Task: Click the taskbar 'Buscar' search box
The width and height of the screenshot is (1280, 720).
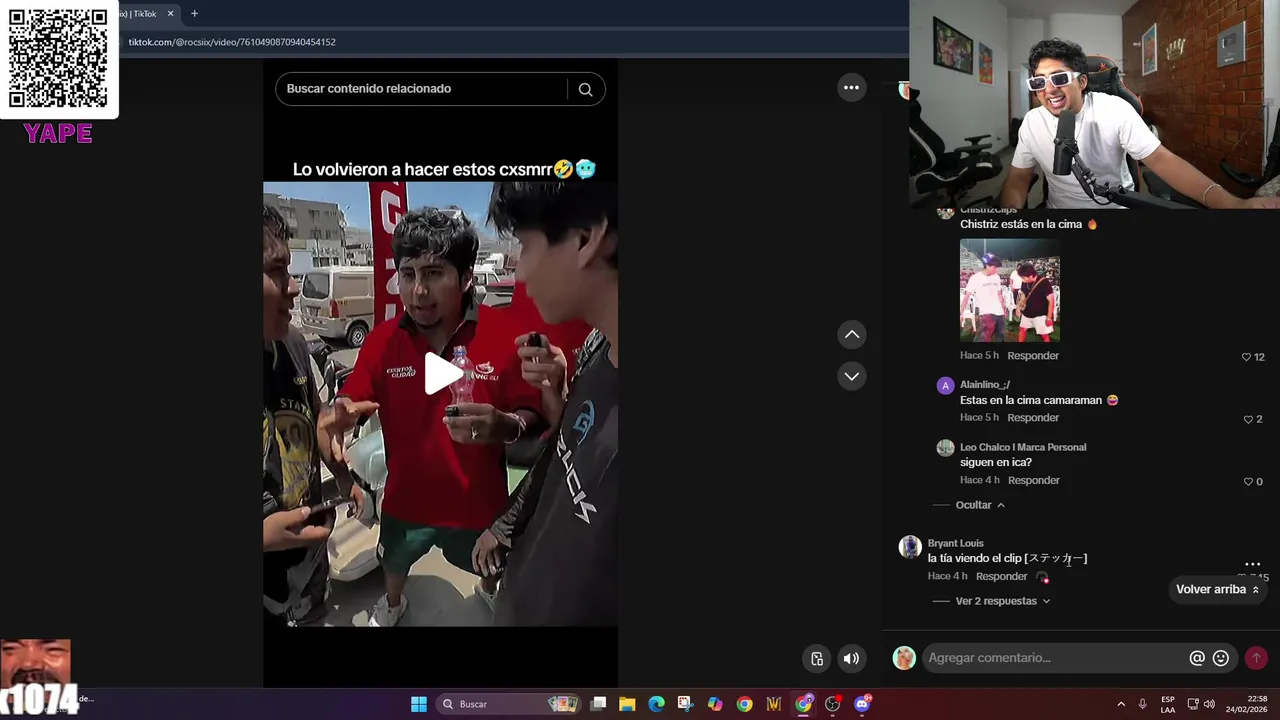Action: click(510, 704)
